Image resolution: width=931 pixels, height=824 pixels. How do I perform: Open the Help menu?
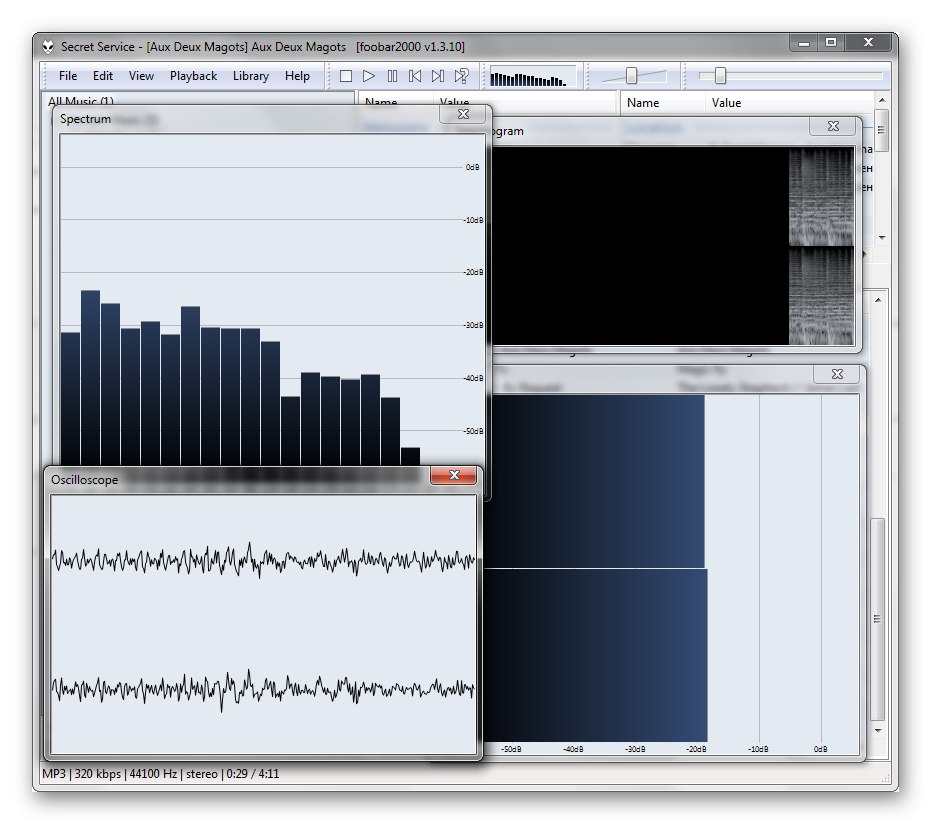(297, 76)
